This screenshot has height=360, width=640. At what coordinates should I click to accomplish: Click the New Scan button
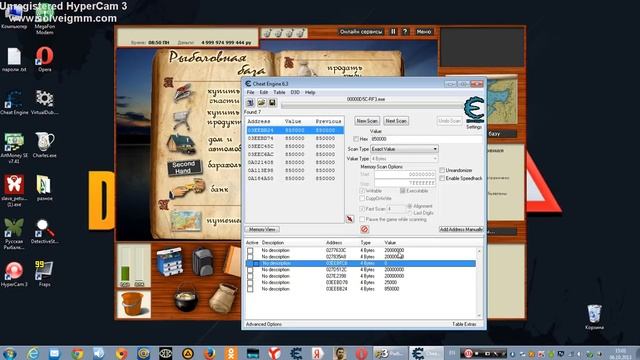tap(367, 121)
